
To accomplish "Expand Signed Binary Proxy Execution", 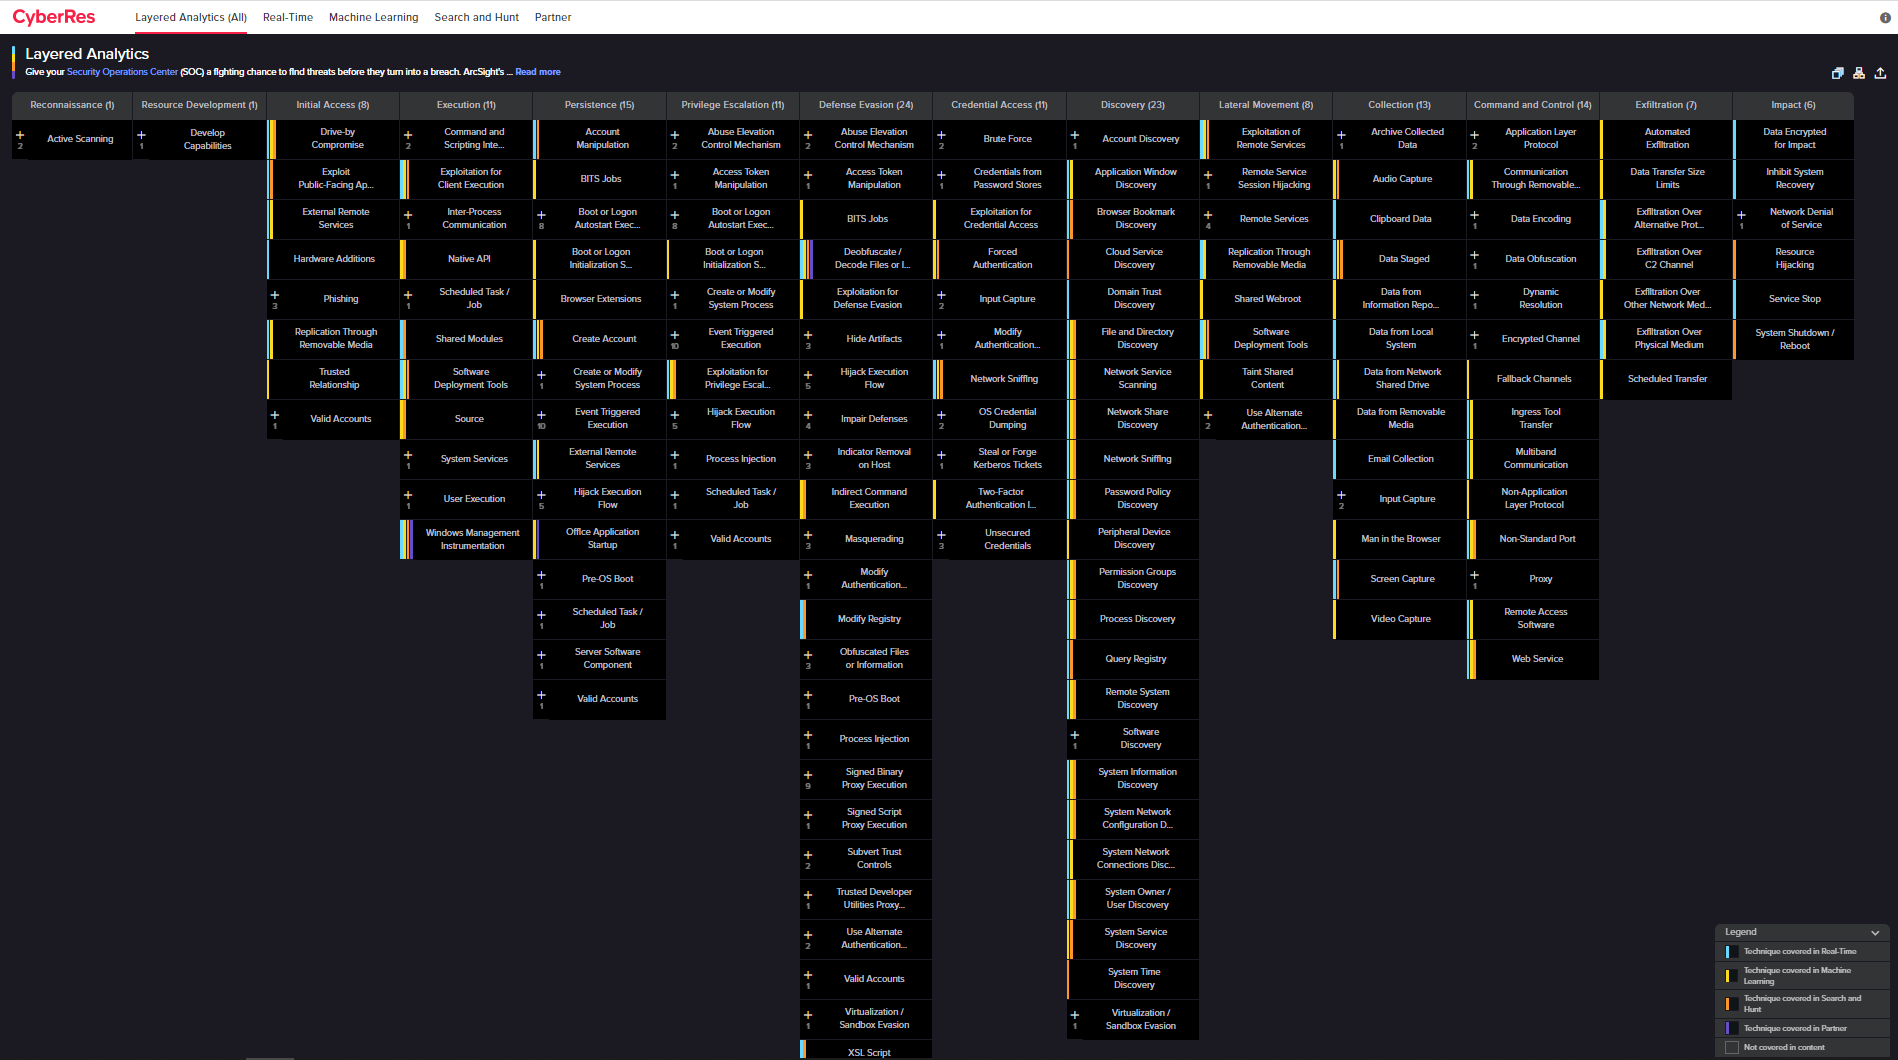I will [808, 775].
